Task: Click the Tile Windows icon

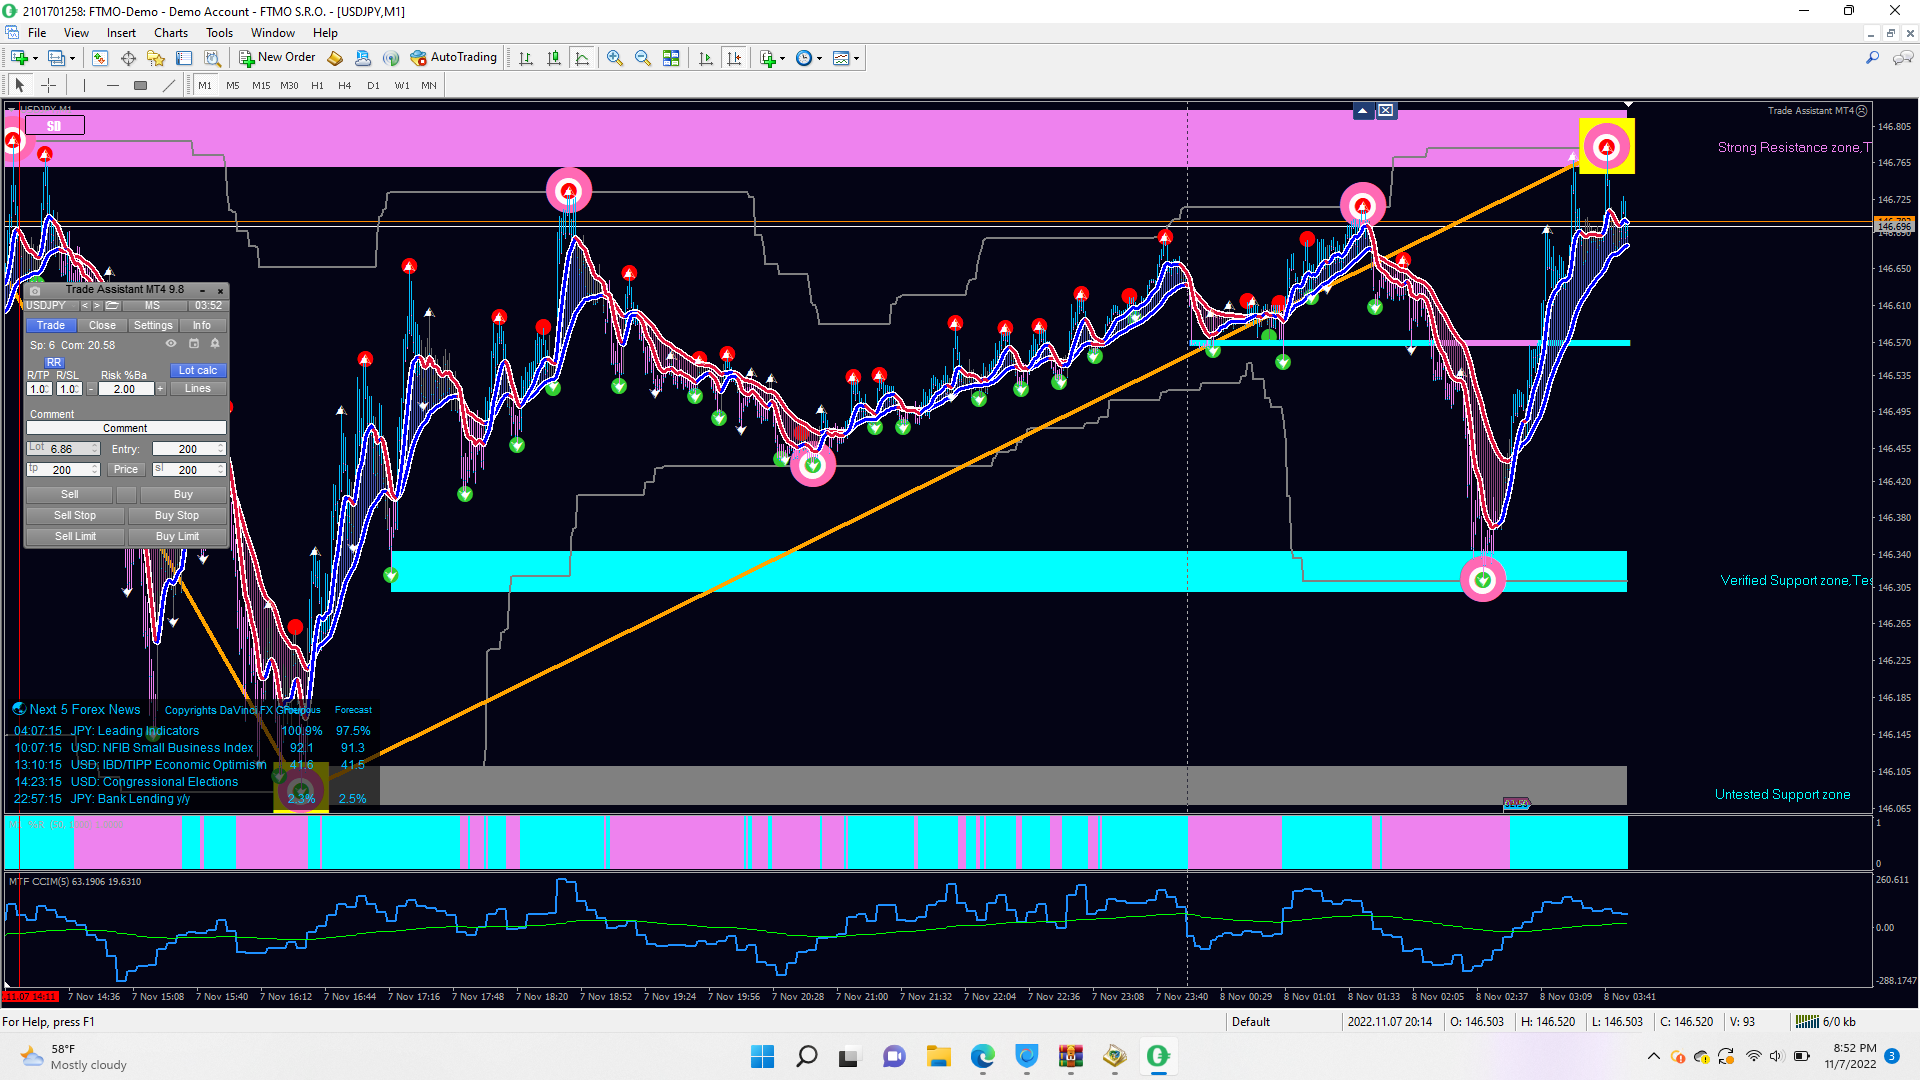Action: [671, 58]
